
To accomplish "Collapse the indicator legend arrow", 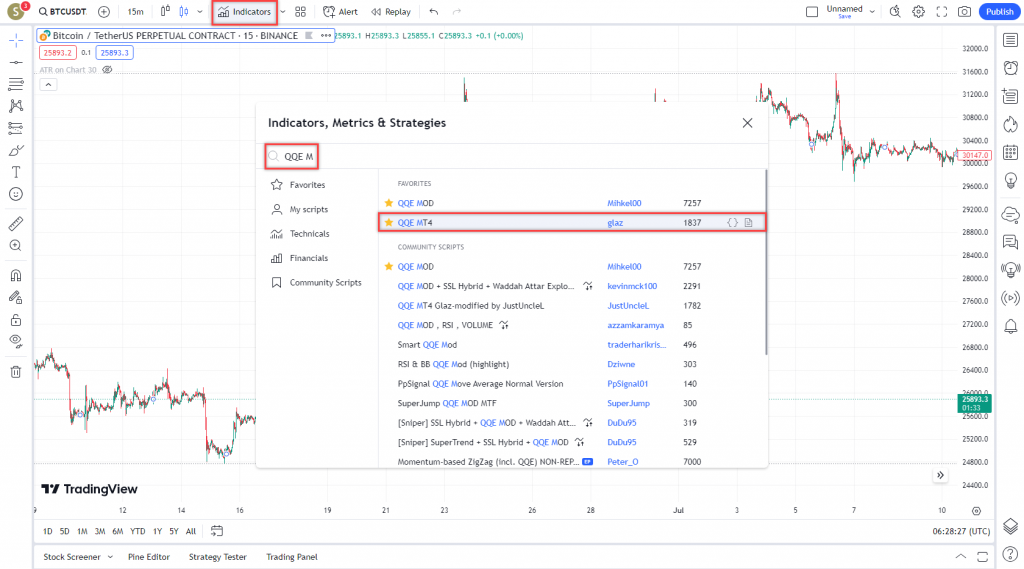I will pyautogui.click(x=48, y=85).
